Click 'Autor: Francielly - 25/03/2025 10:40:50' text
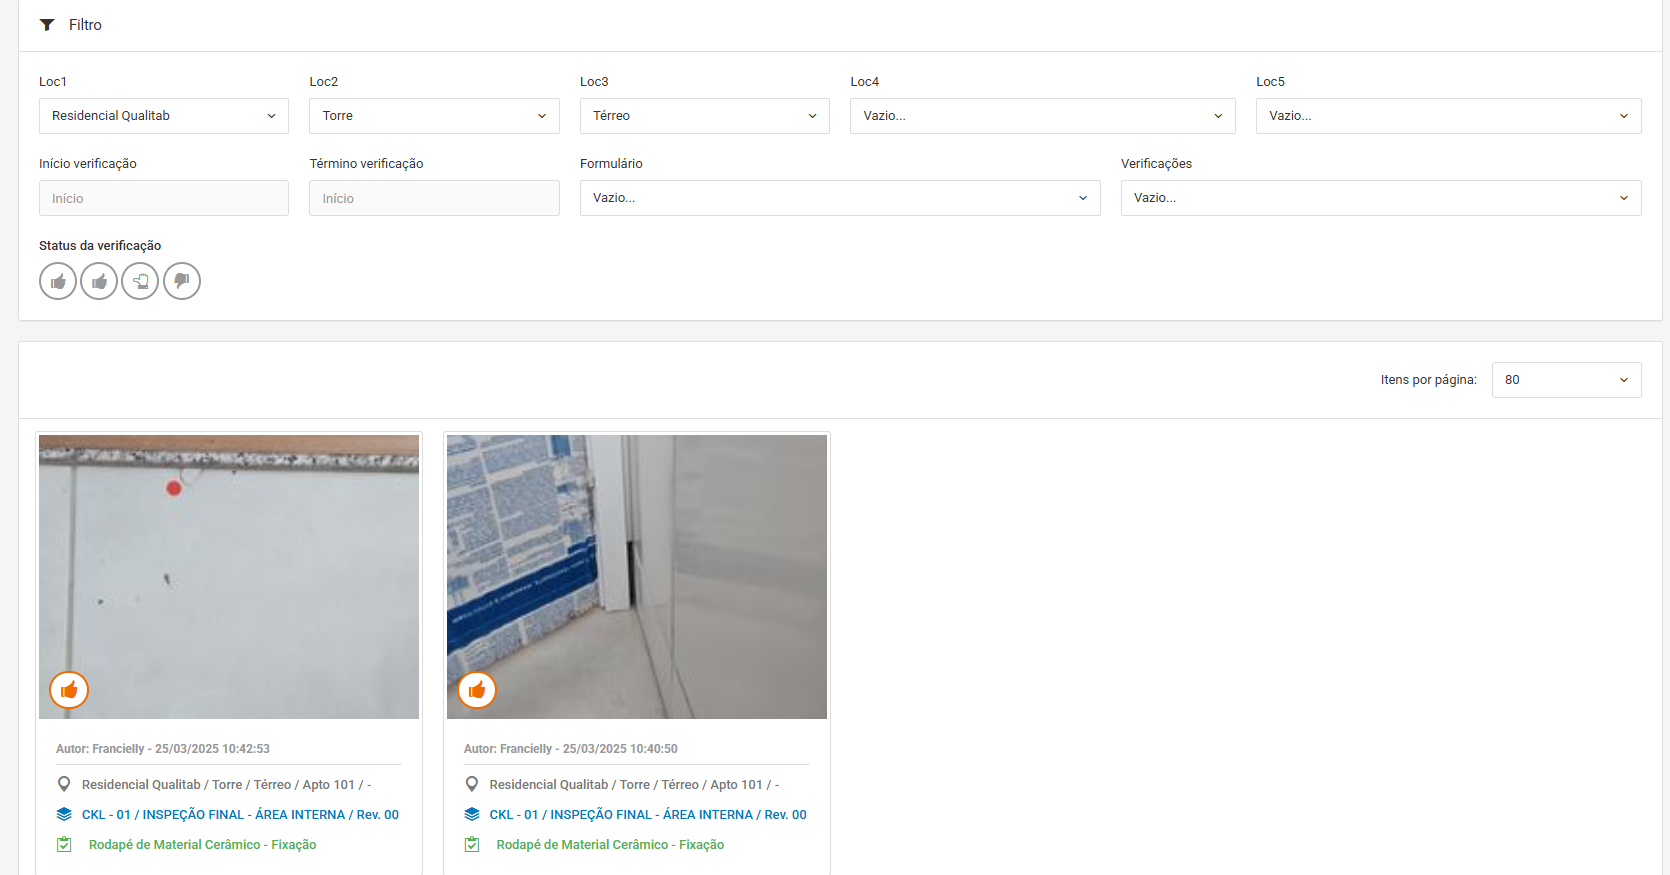The height and width of the screenshot is (875, 1670). coord(571,749)
